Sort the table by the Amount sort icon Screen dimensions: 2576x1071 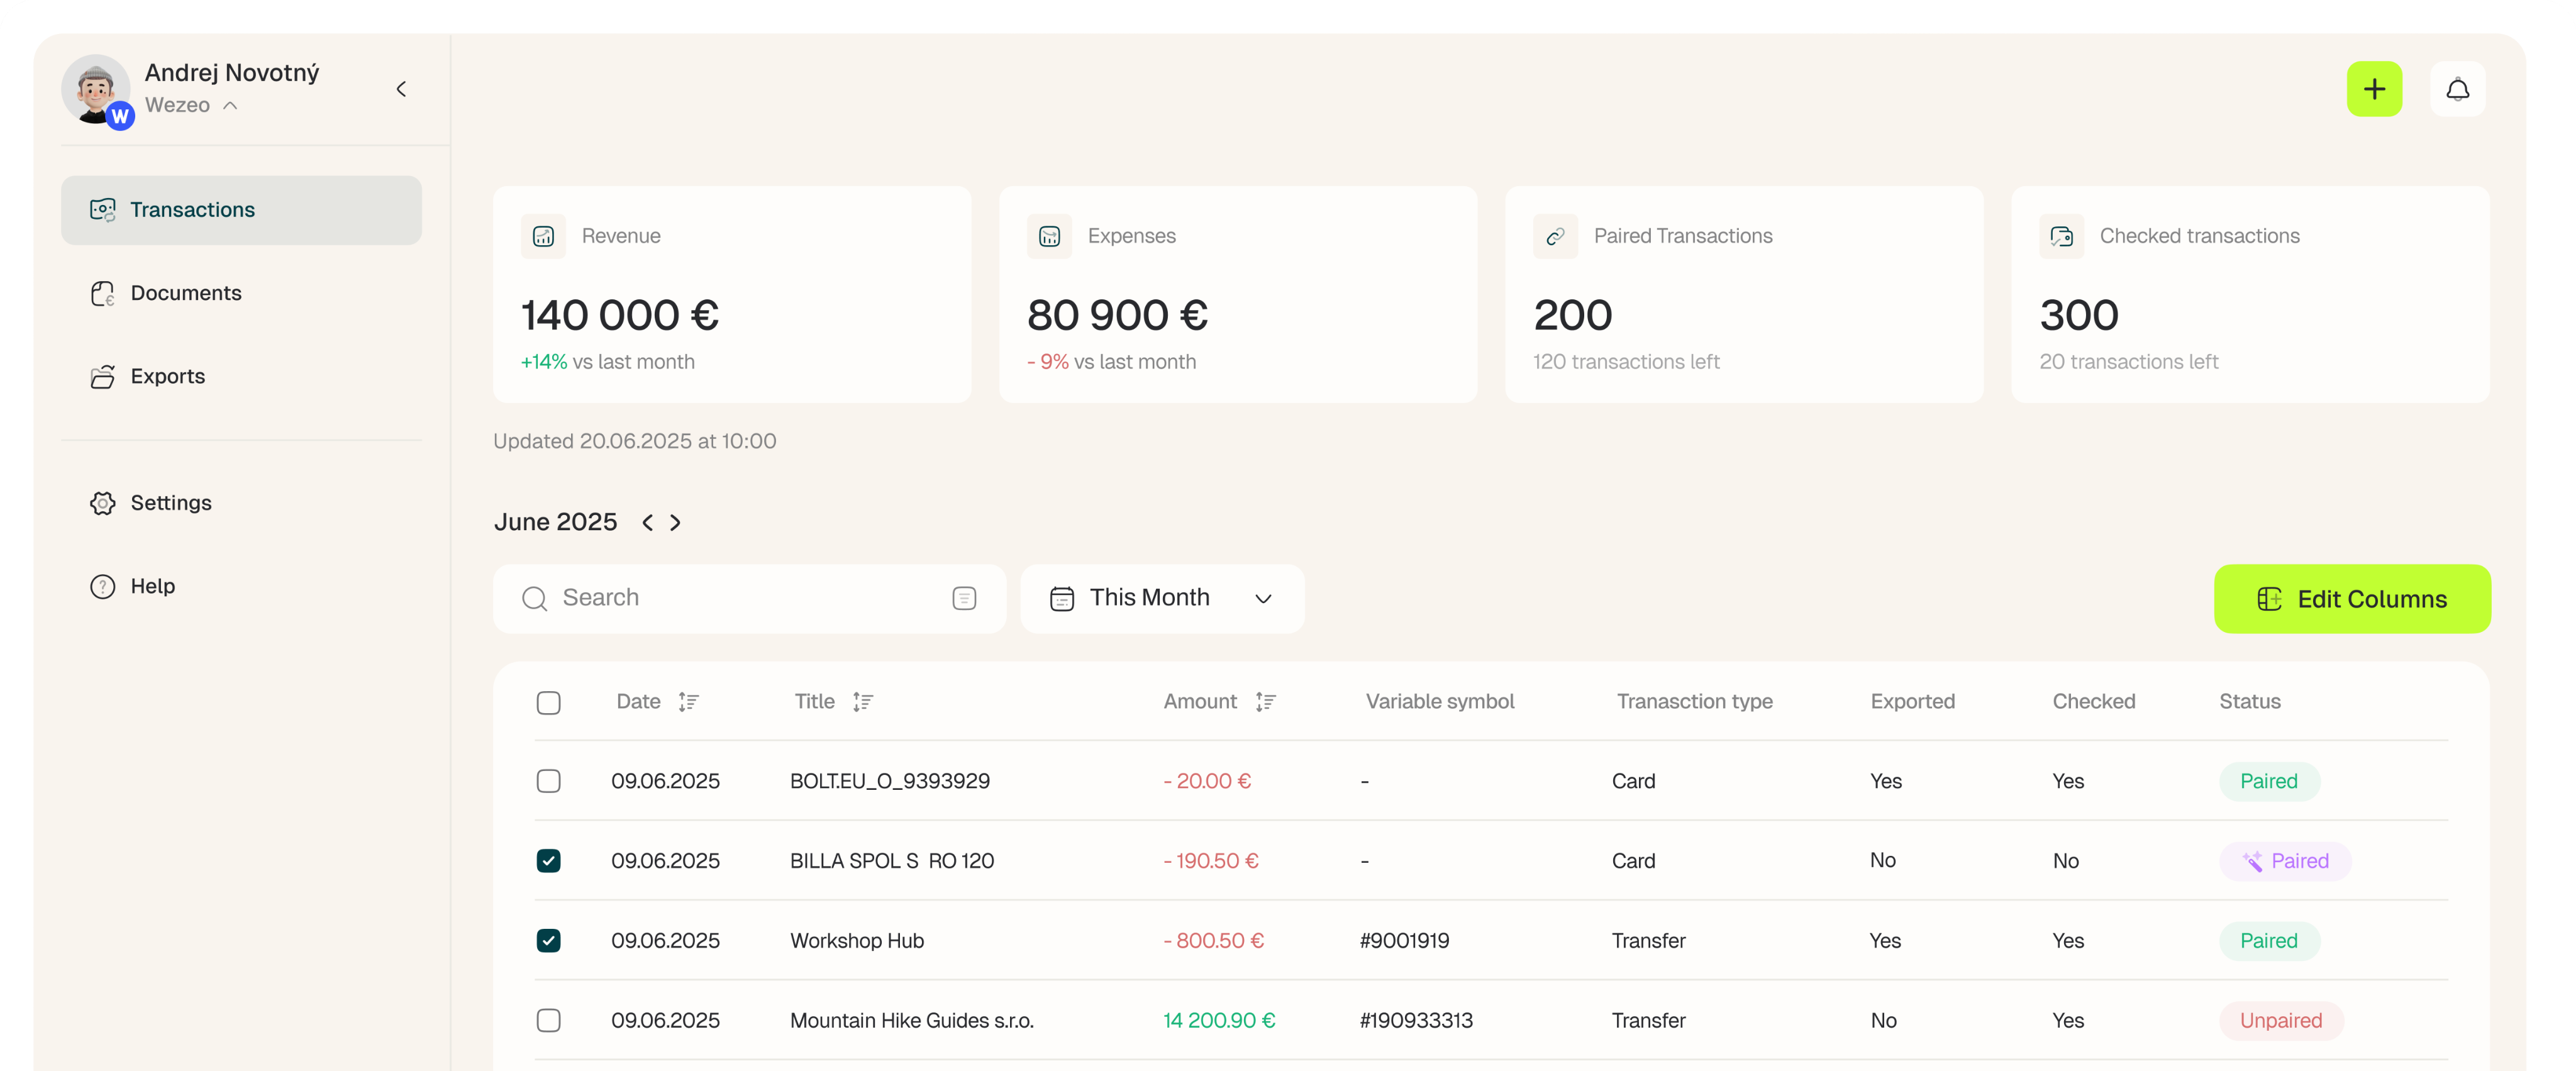point(1265,702)
